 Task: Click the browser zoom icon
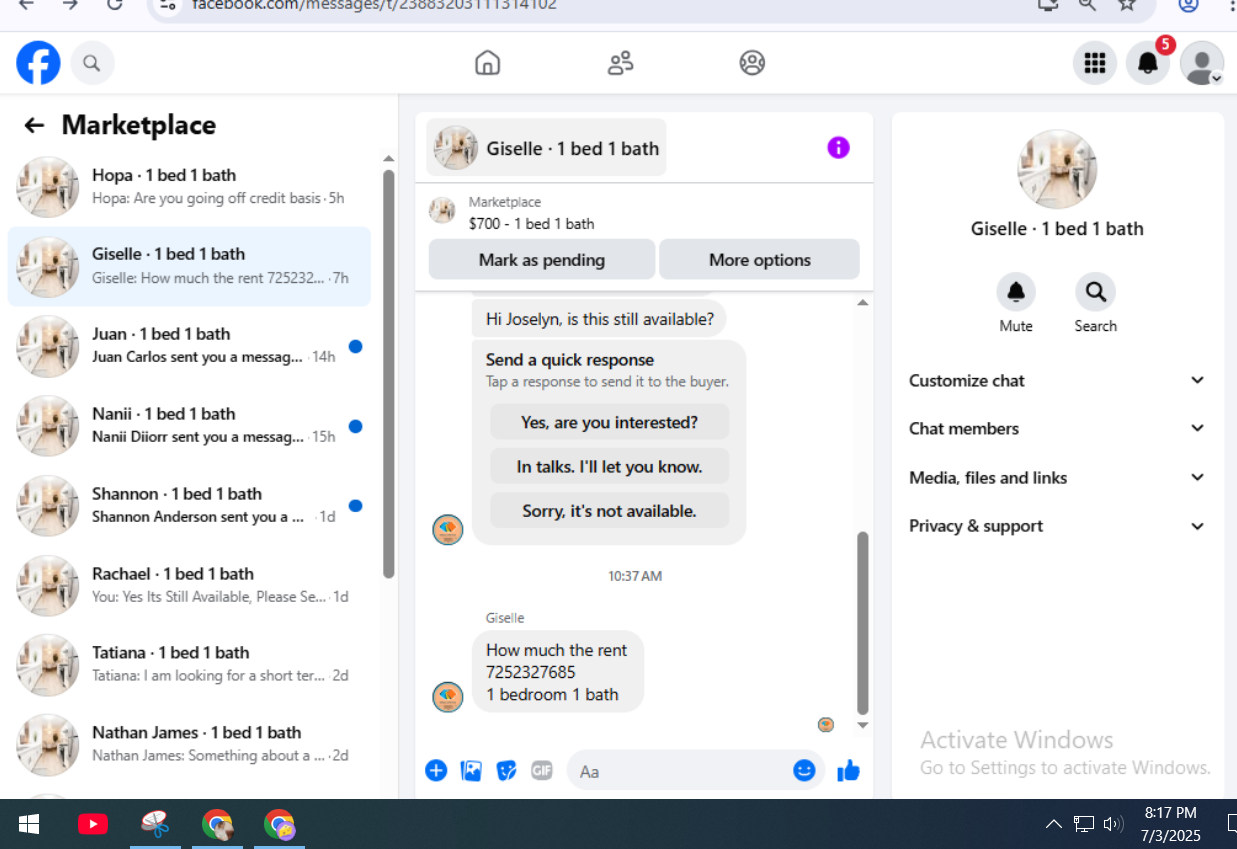[x=1087, y=4]
